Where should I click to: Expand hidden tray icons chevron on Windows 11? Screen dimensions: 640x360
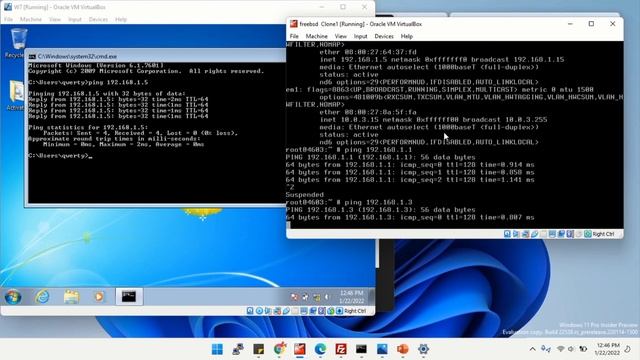tap(532, 349)
